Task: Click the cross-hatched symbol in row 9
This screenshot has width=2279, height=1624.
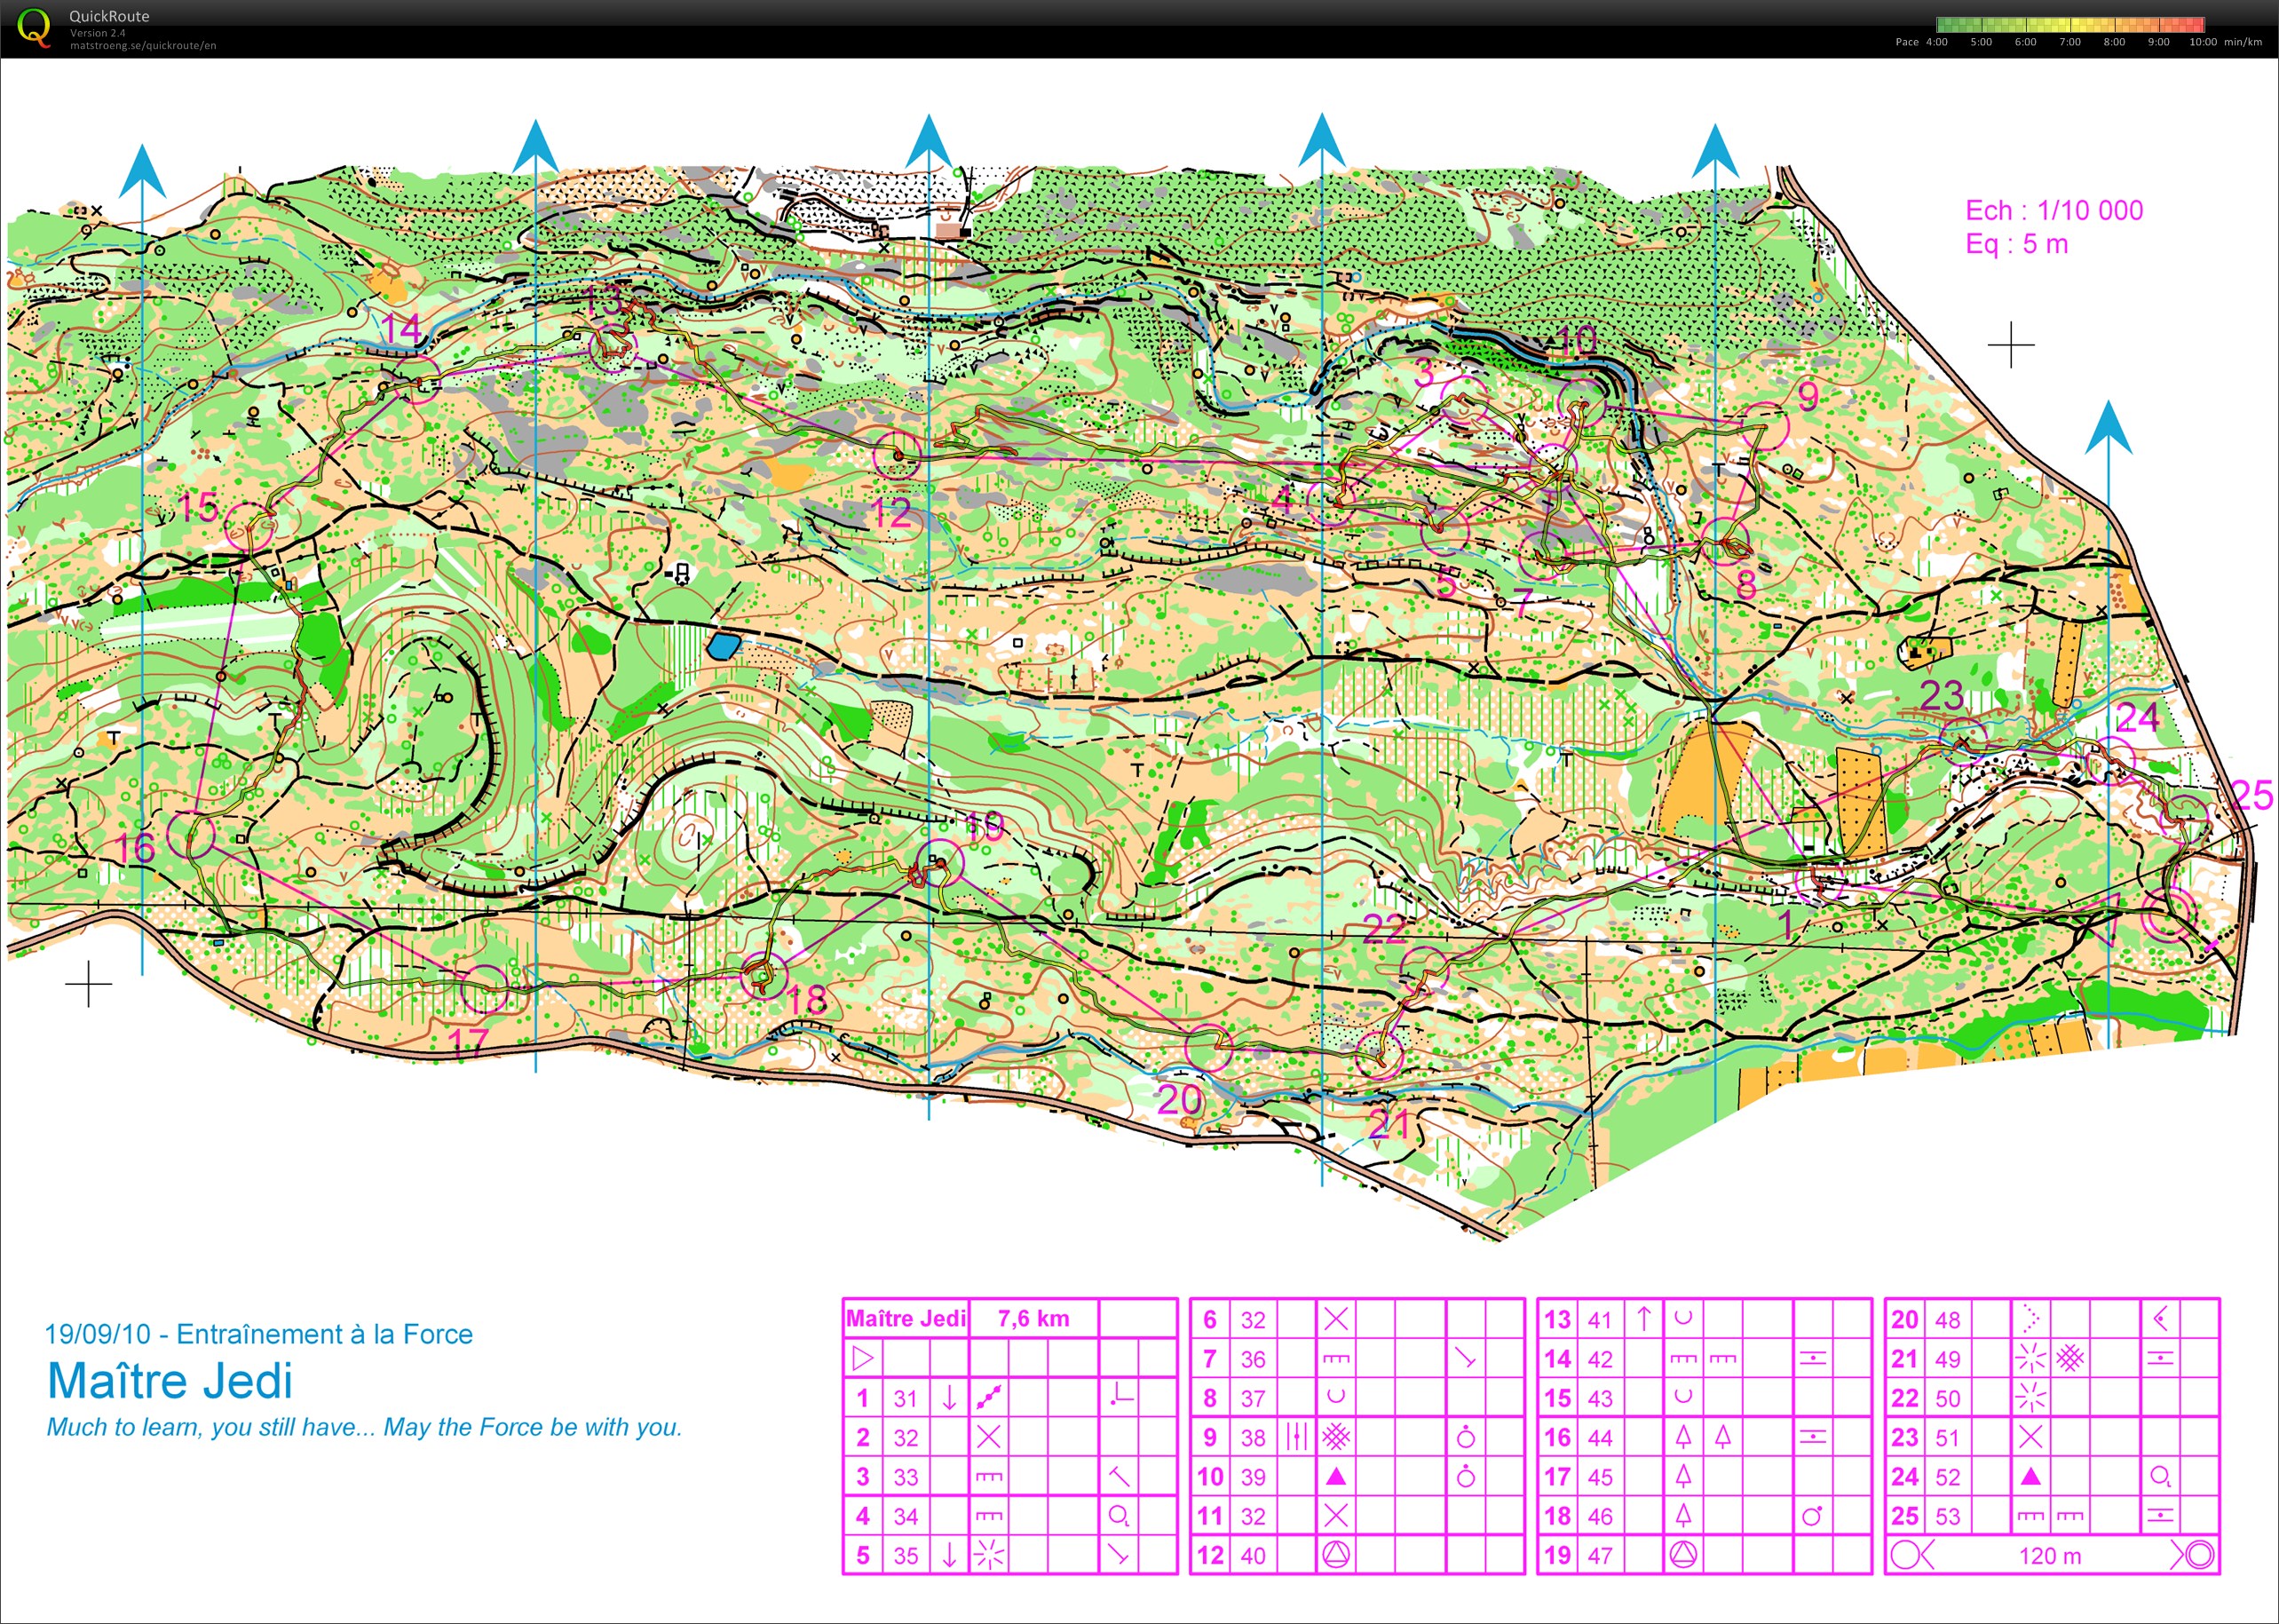Action: 1336,1437
